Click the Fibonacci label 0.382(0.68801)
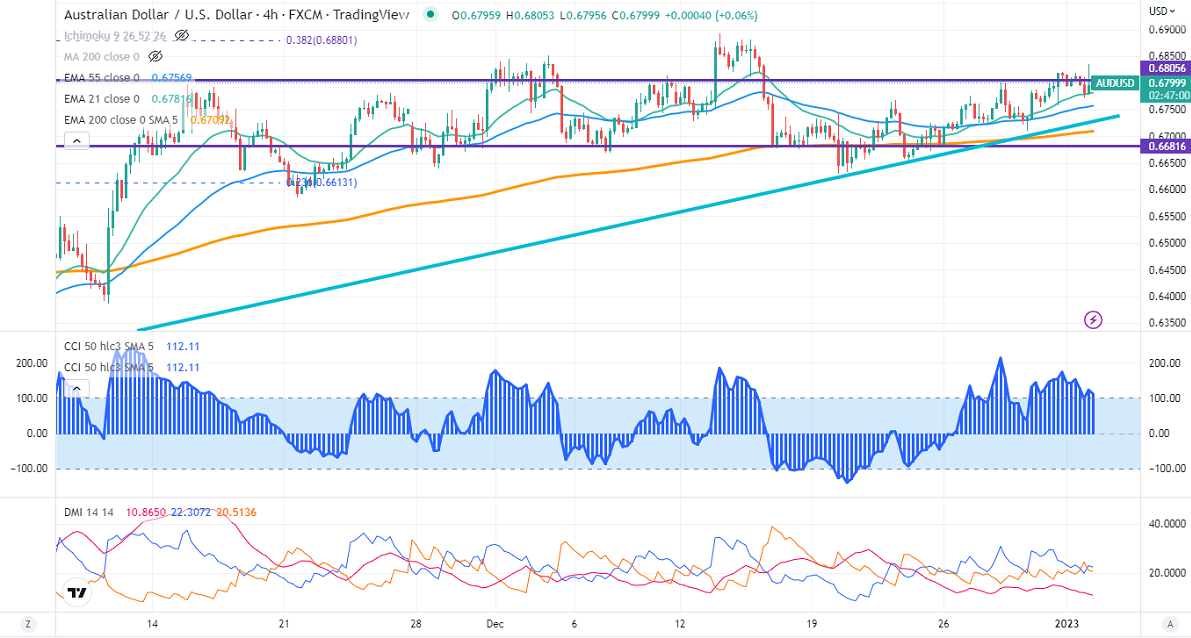The width and height of the screenshot is (1191, 638). coord(321,40)
